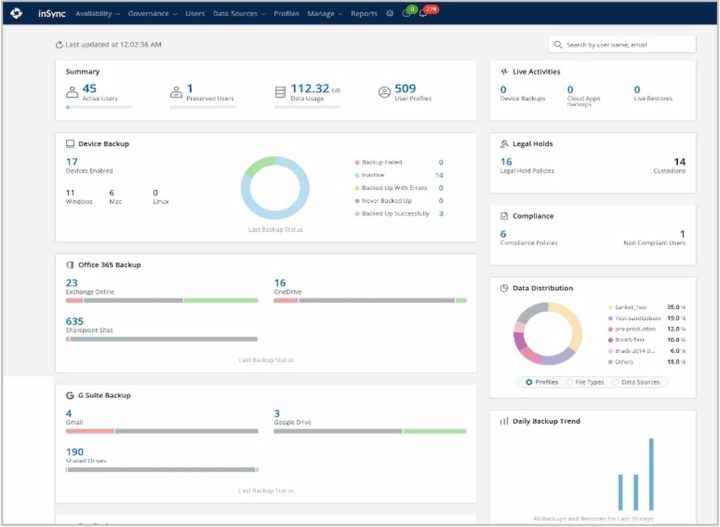Click the 1 Non Compliant Users value
This screenshot has width=720, height=527.
pyautogui.click(x=683, y=234)
